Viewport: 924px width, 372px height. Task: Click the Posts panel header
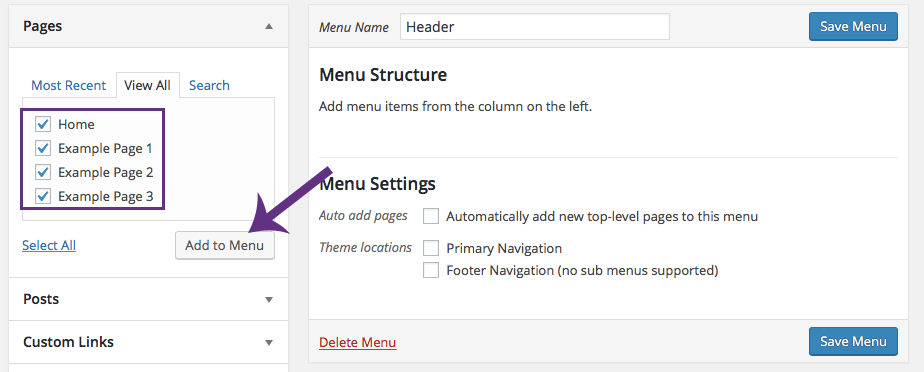click(148, 299)
